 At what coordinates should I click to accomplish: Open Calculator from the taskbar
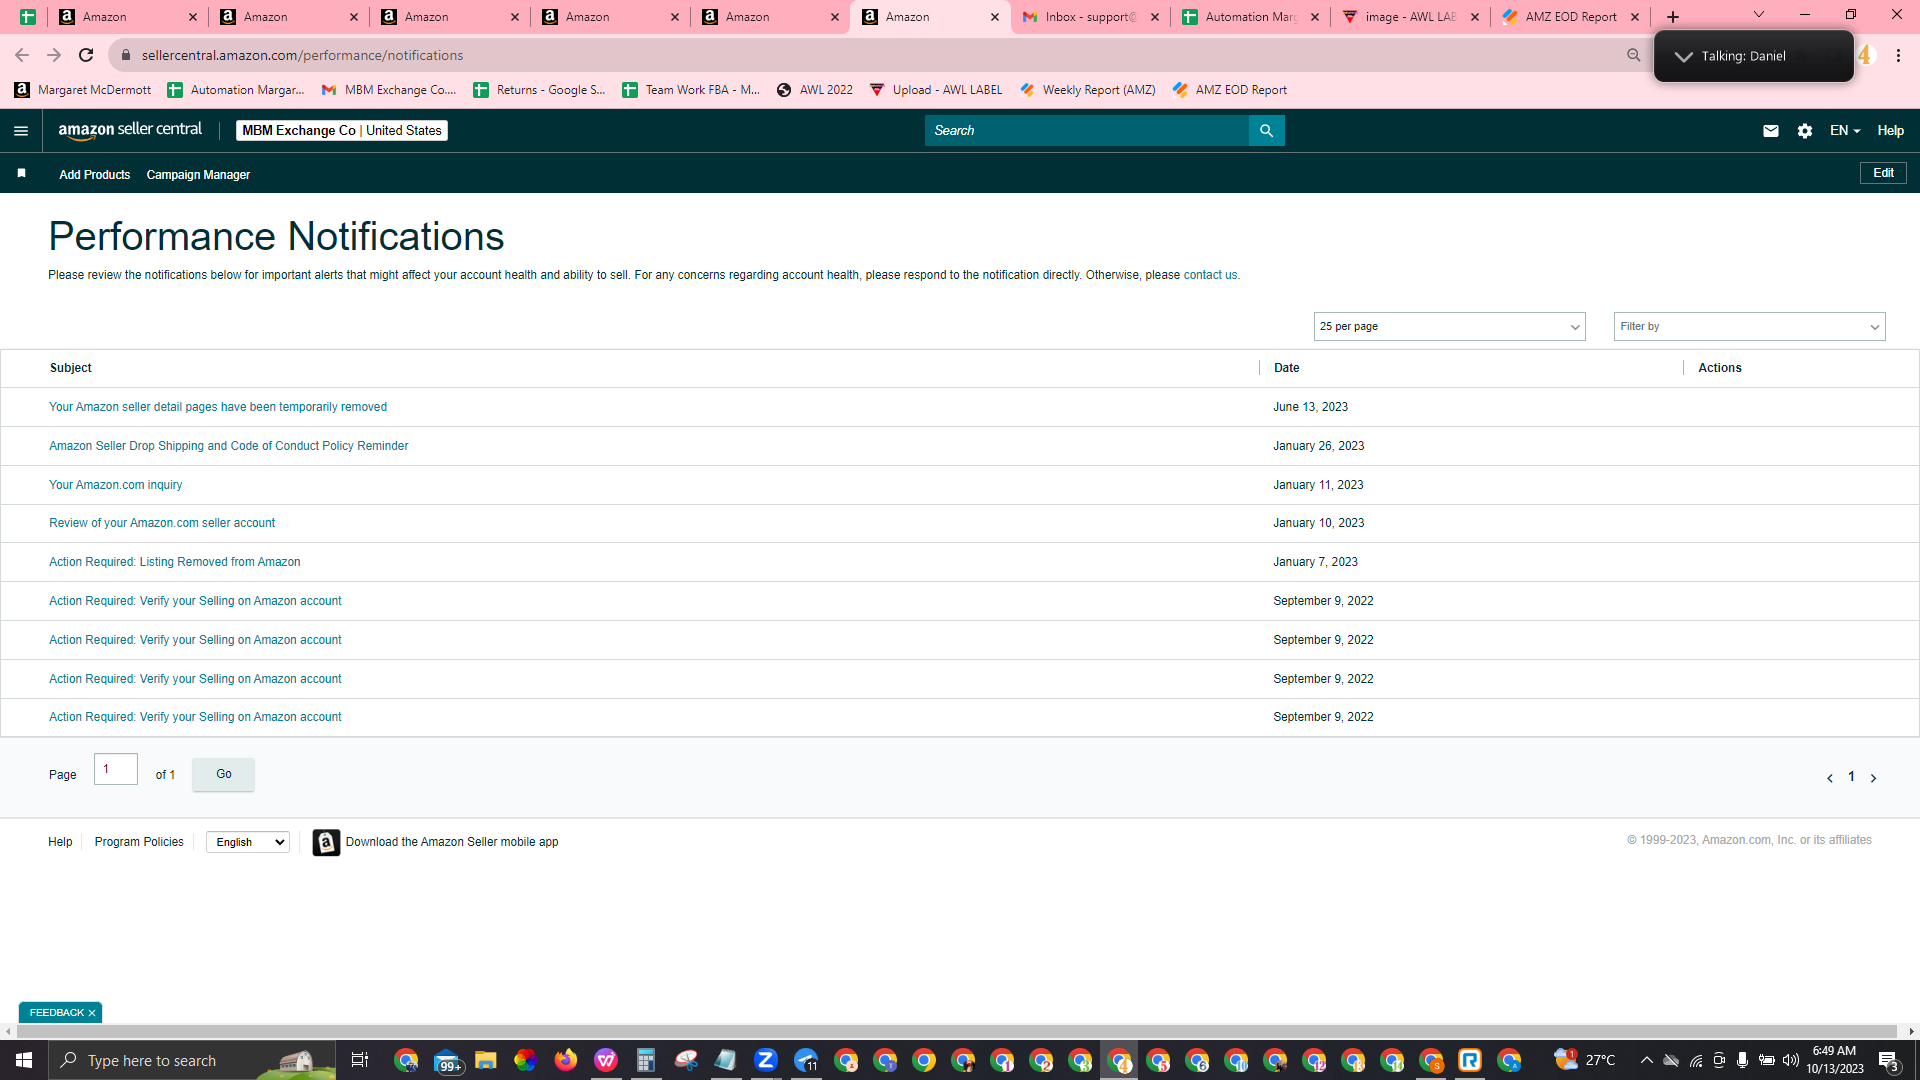point(646,1060)
